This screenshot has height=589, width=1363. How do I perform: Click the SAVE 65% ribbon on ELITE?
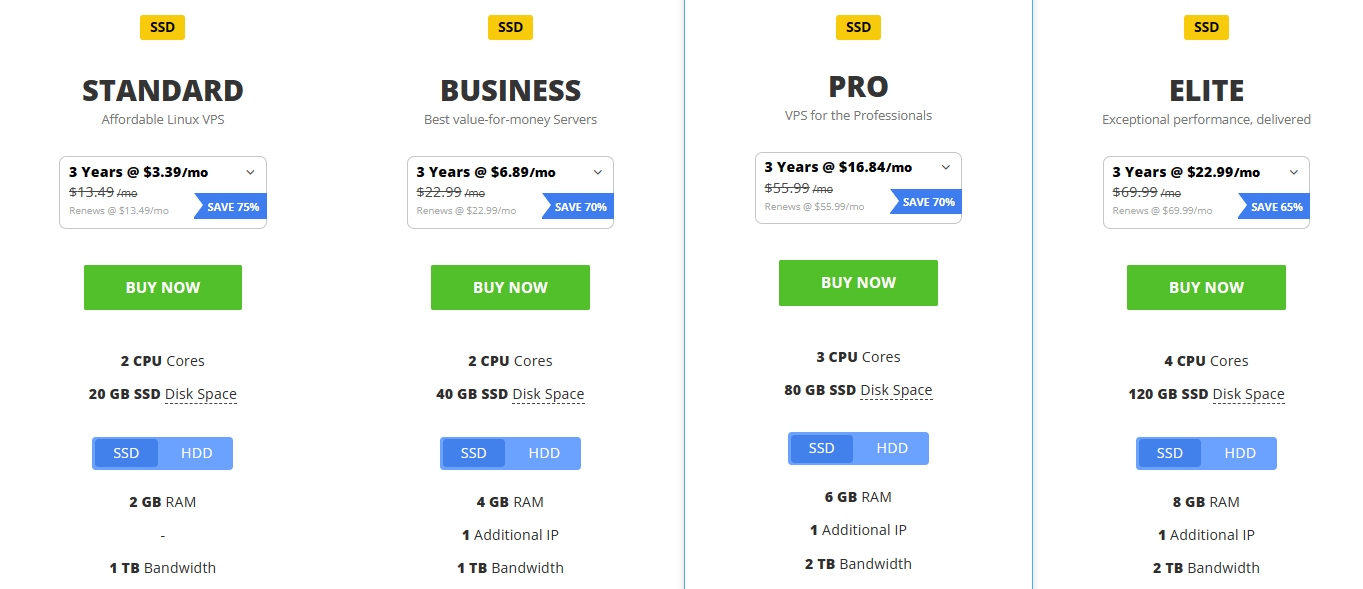pos(1275,207)
